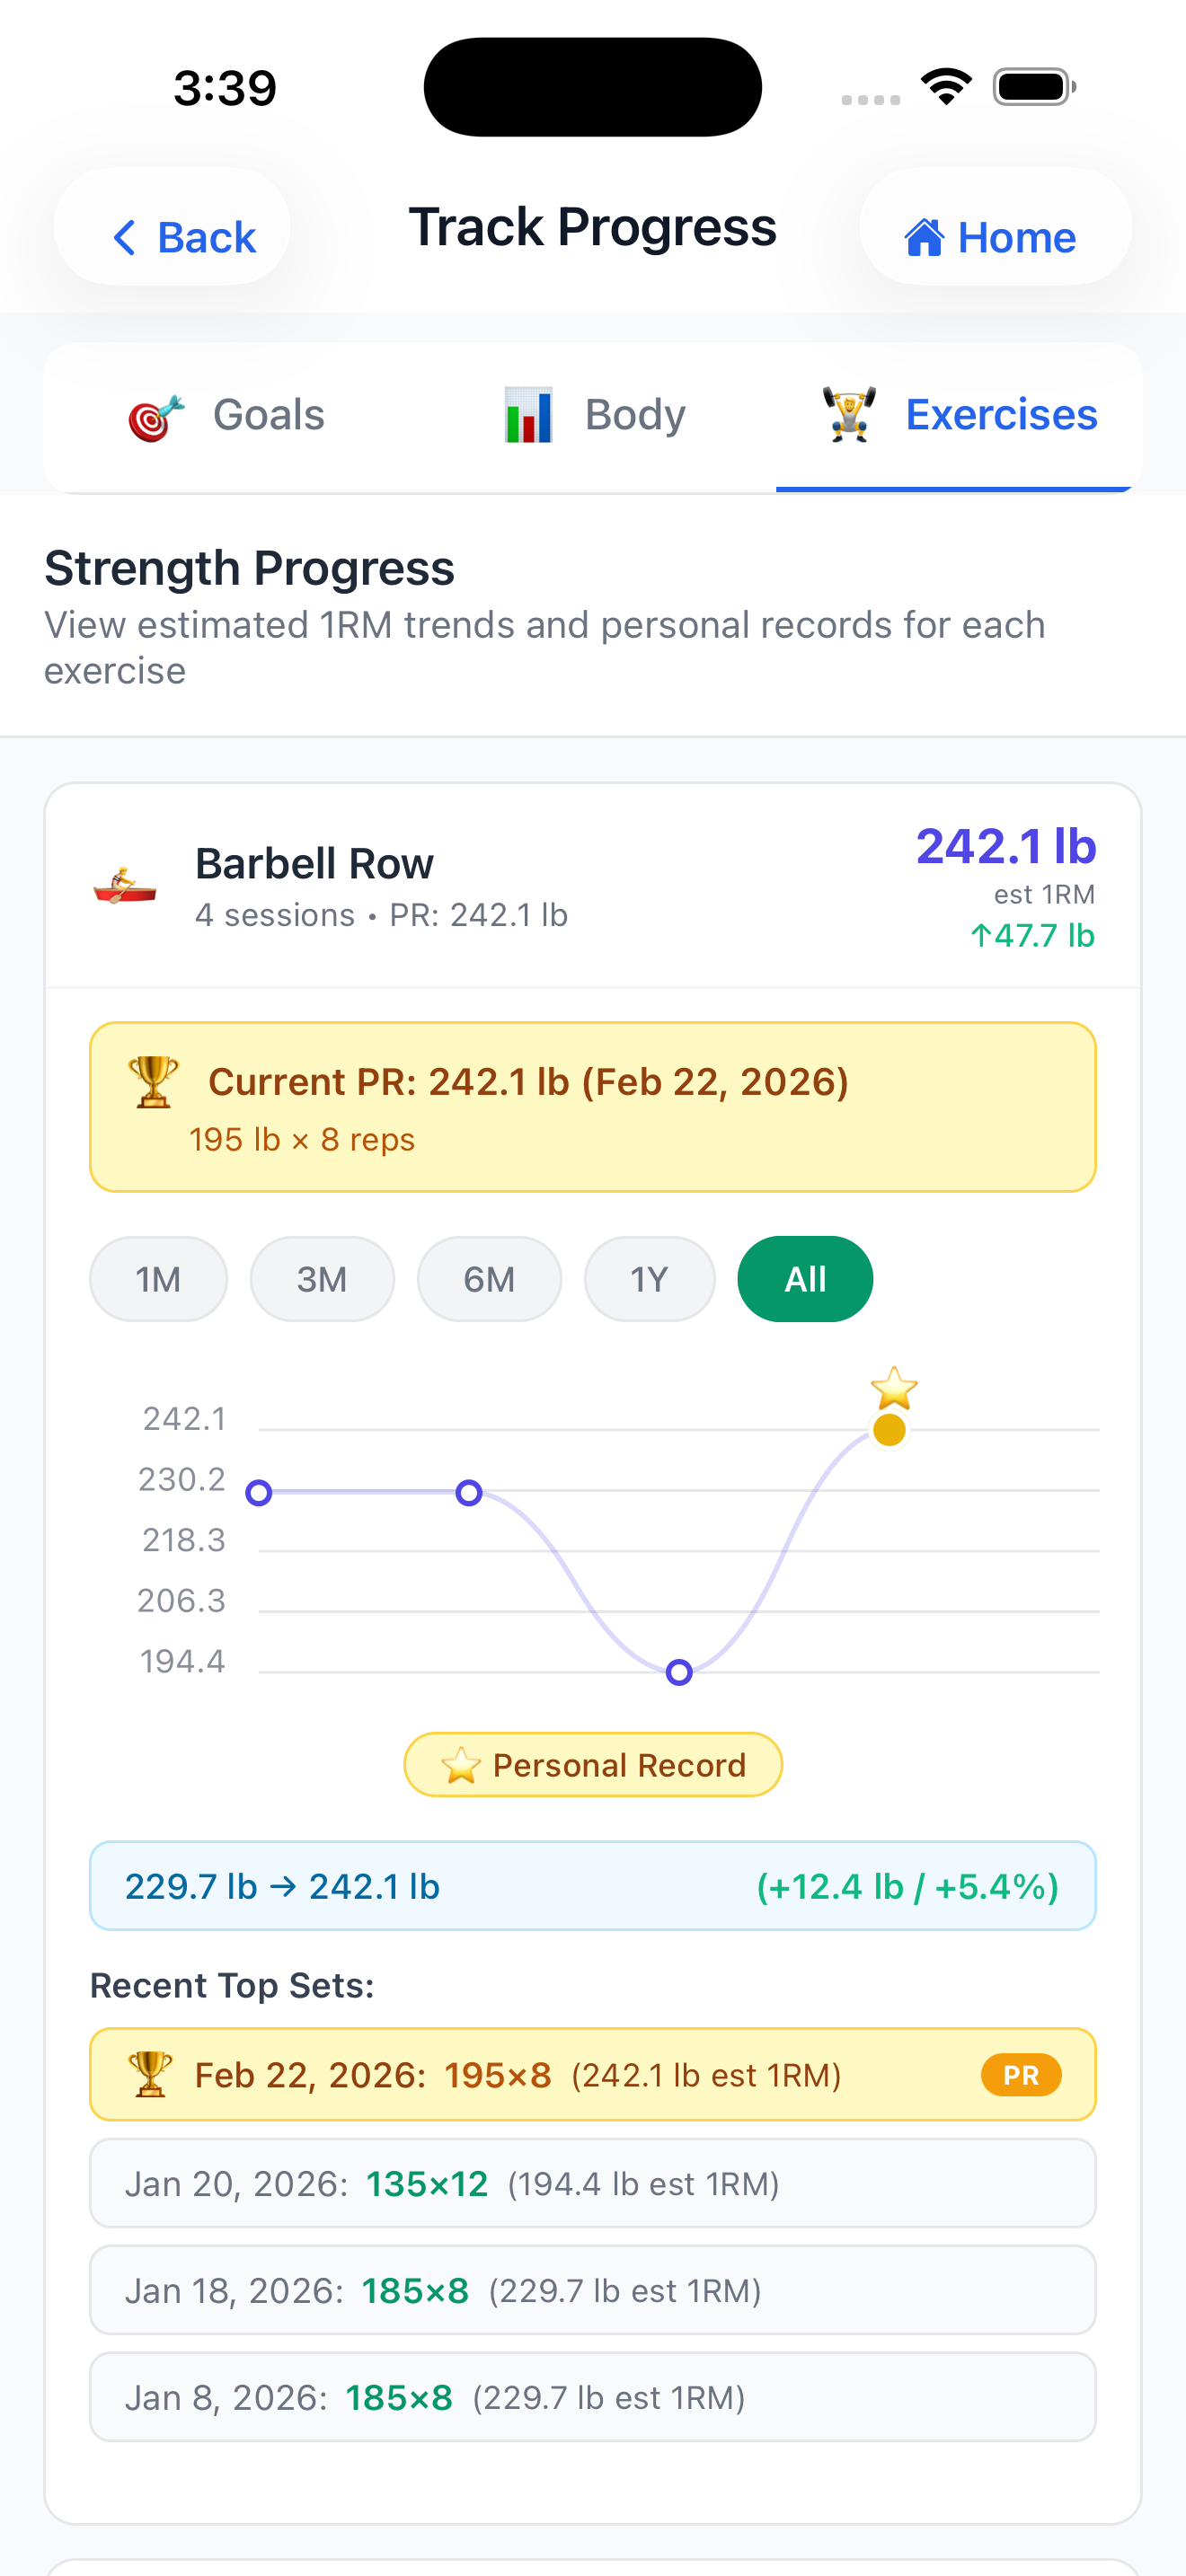Tap the bar chart icon on Body tab
The height and width of the screenshot is (2576, 1186).
(x=528, y=416)
